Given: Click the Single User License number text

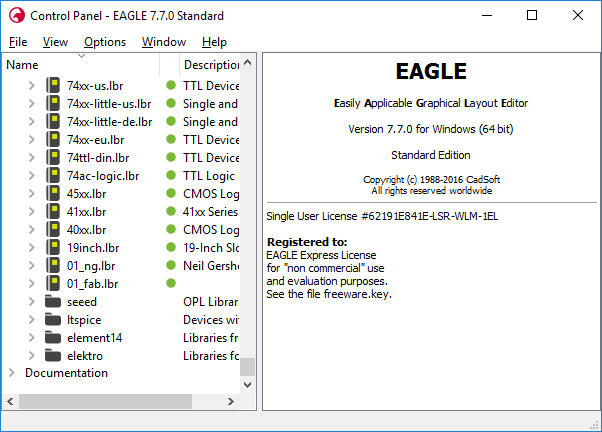Looking at the screenshot, I should pyautogui.click(x=382, y=216).
